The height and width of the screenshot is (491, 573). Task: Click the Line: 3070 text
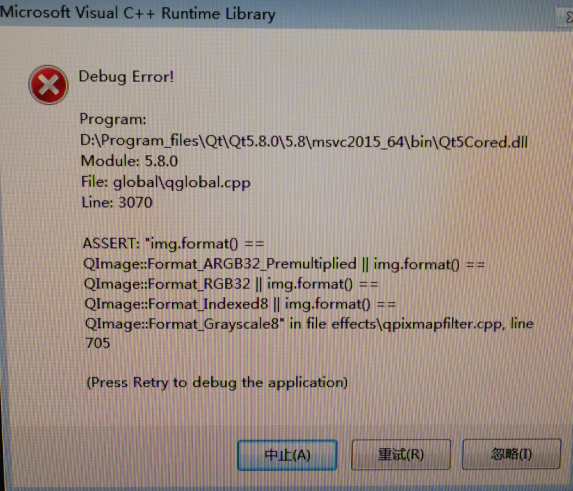[117, 202]
